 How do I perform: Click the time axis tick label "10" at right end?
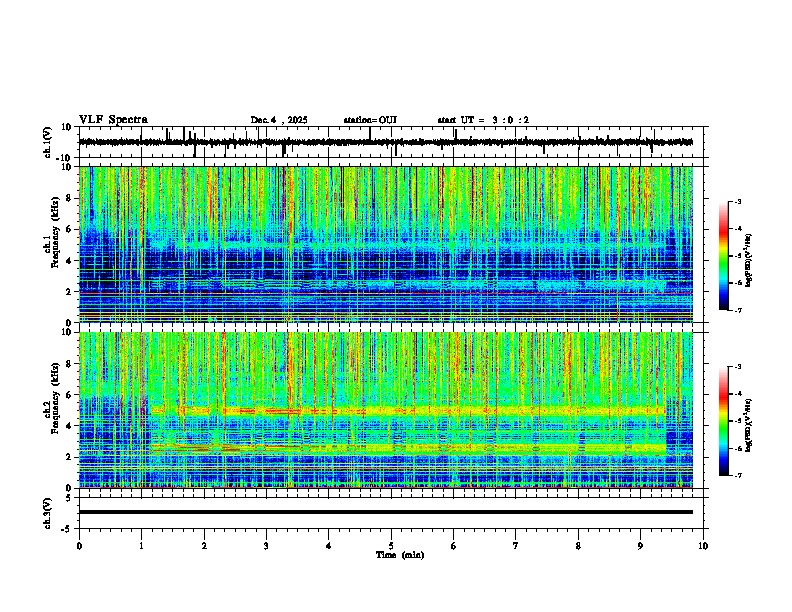703,546
